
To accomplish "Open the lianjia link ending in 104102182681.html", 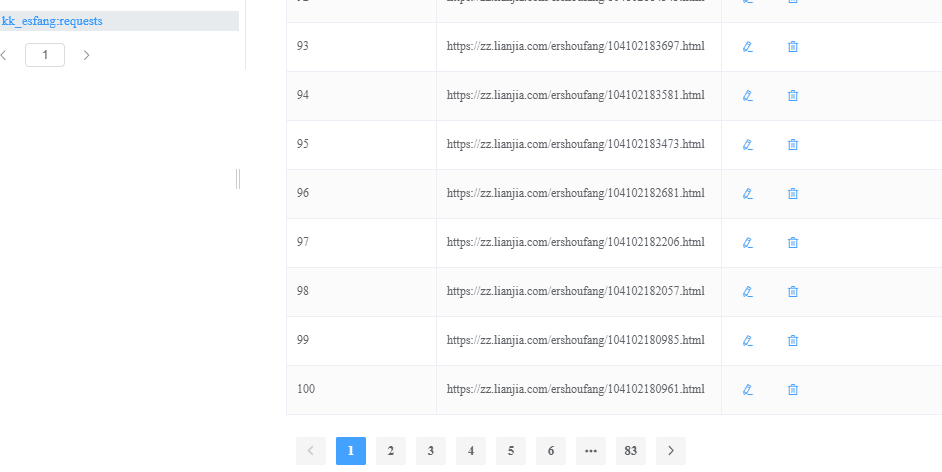I will (575, 193).
